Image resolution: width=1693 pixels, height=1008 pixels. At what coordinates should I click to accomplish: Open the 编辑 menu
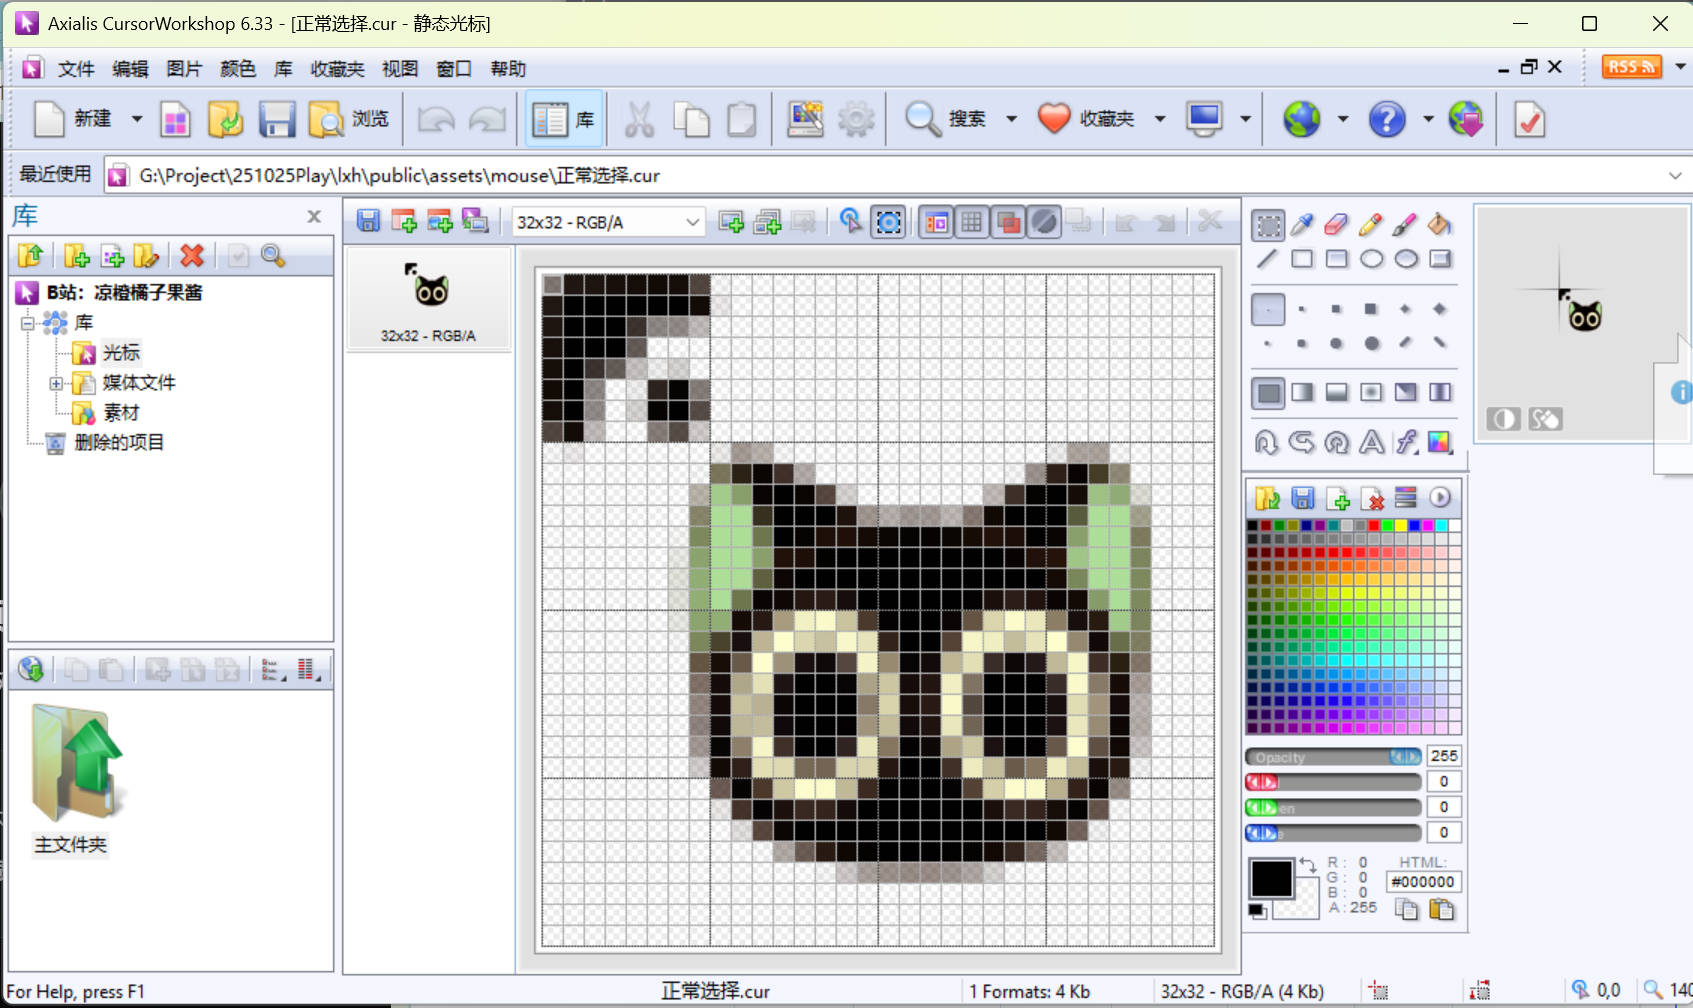130,69
